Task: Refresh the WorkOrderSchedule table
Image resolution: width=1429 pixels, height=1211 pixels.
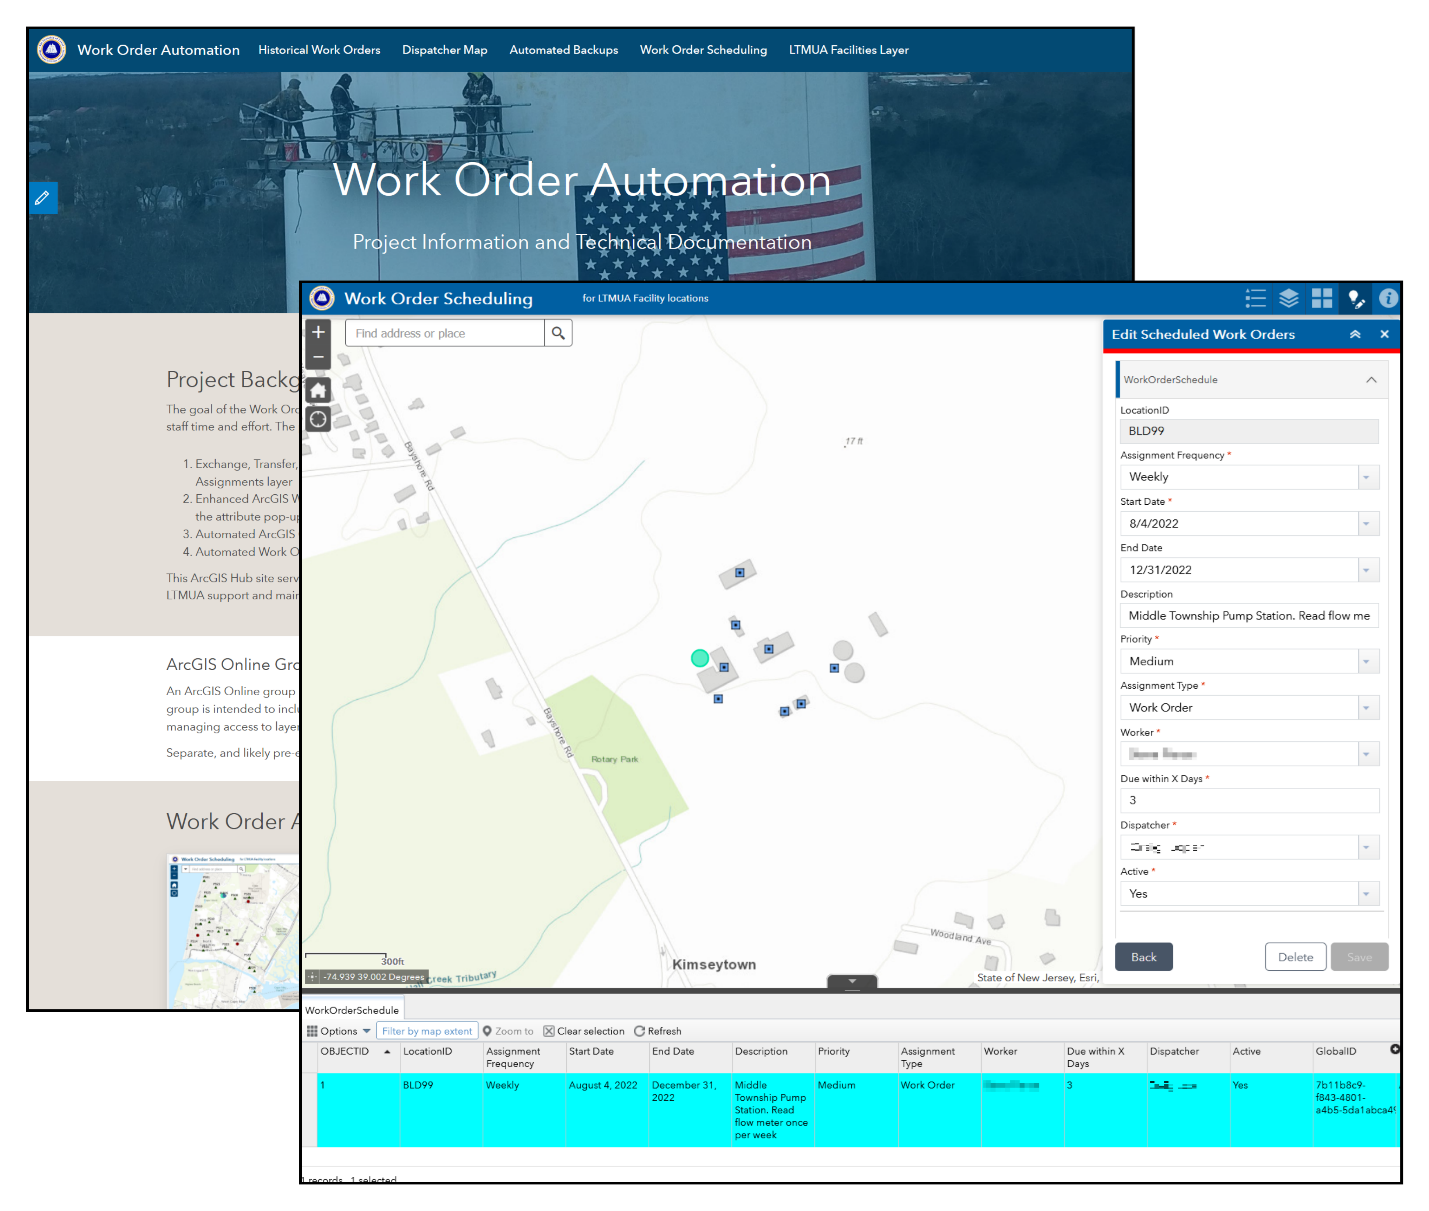Action: point(657,1031)
